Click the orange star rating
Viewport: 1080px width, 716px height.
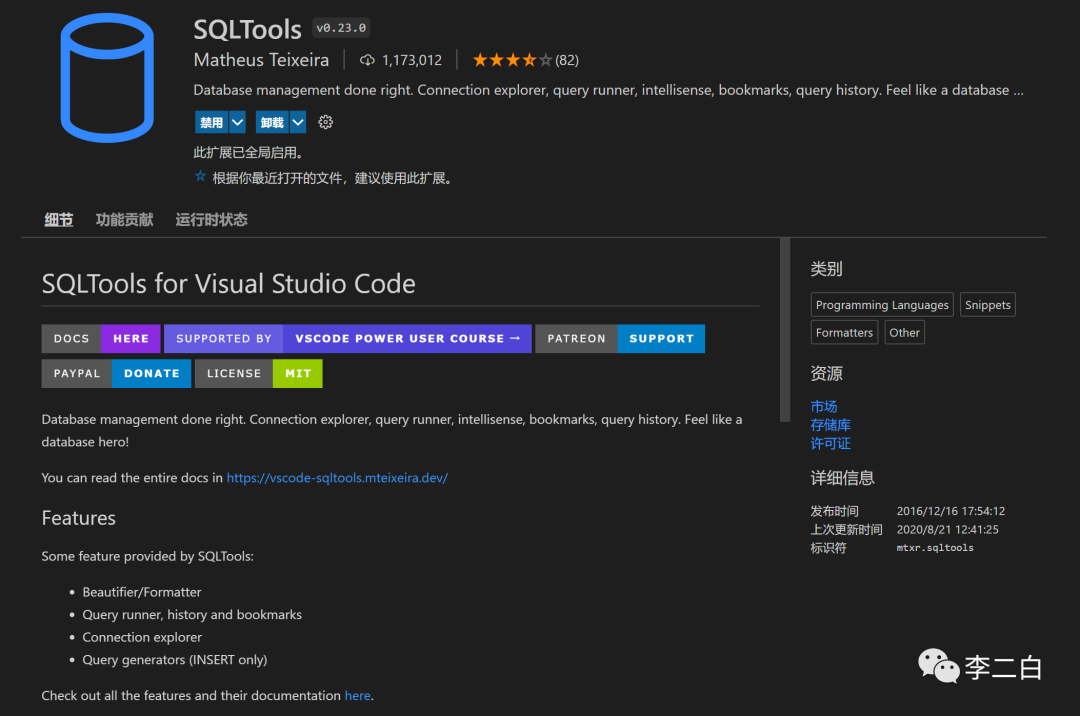[511, 60]
